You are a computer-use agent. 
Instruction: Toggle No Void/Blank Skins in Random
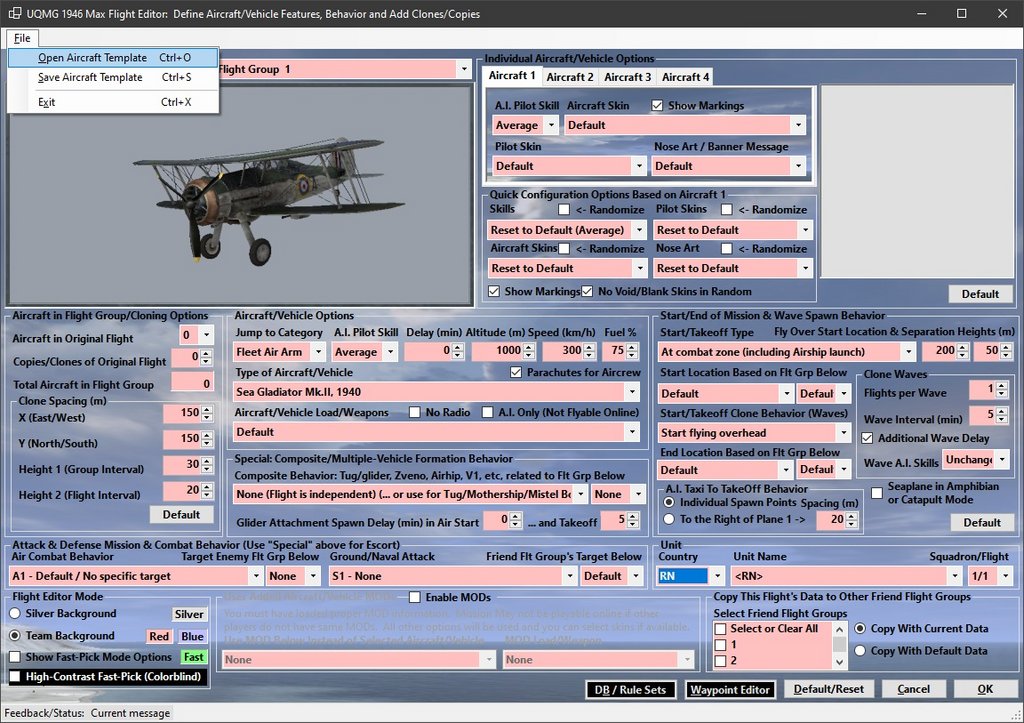(587, 291)
